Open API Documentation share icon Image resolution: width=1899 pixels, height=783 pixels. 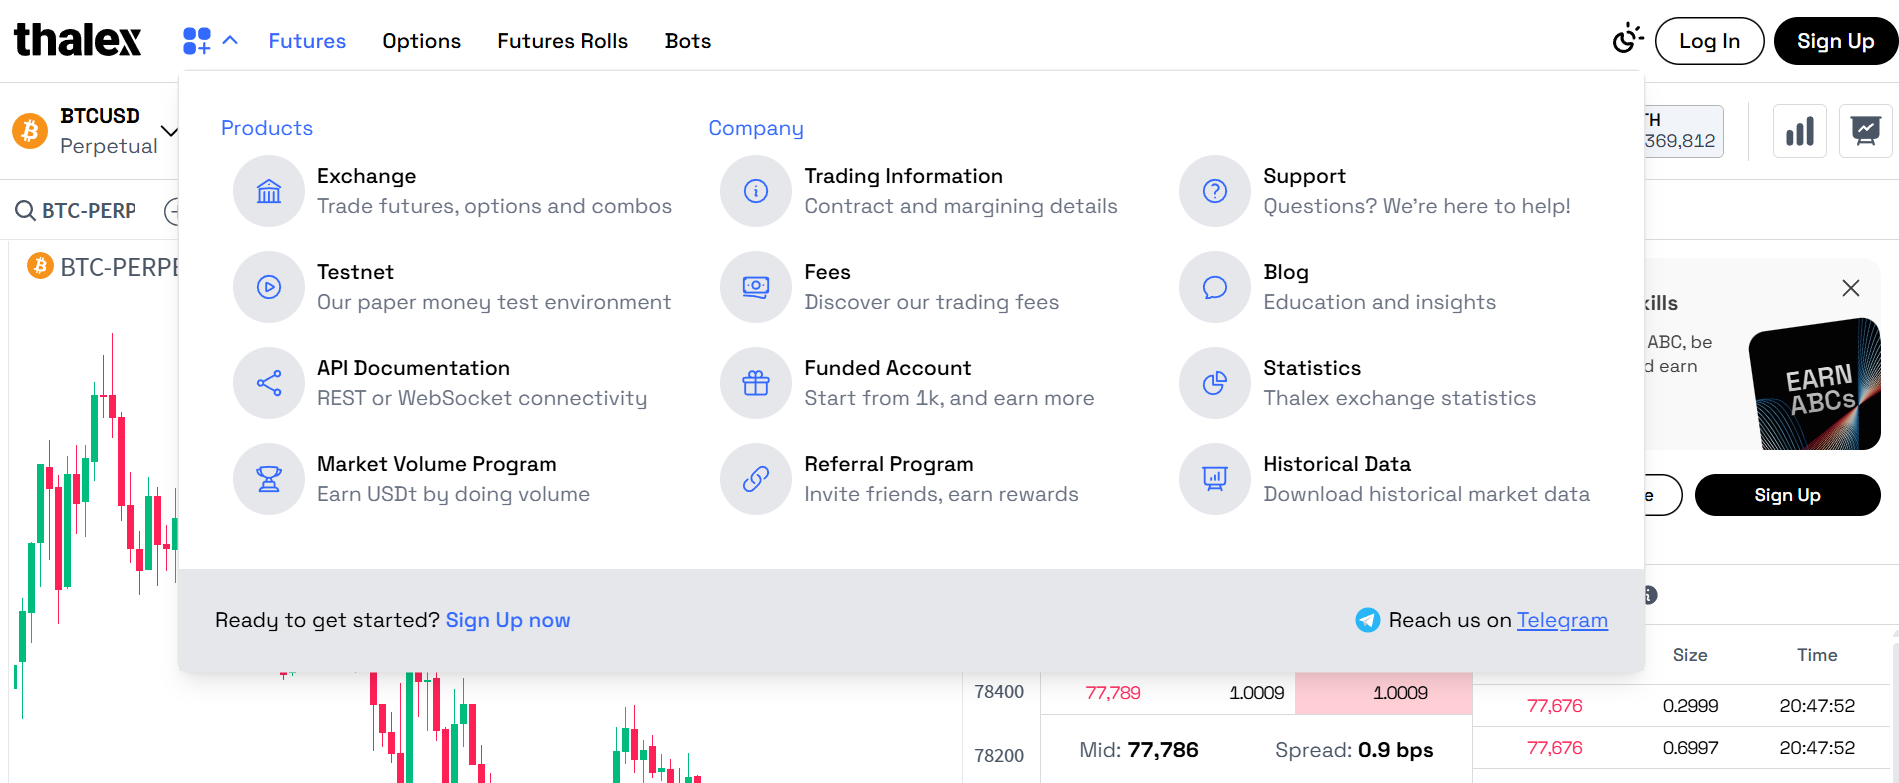pyautogui.click(x=269, y=383)
